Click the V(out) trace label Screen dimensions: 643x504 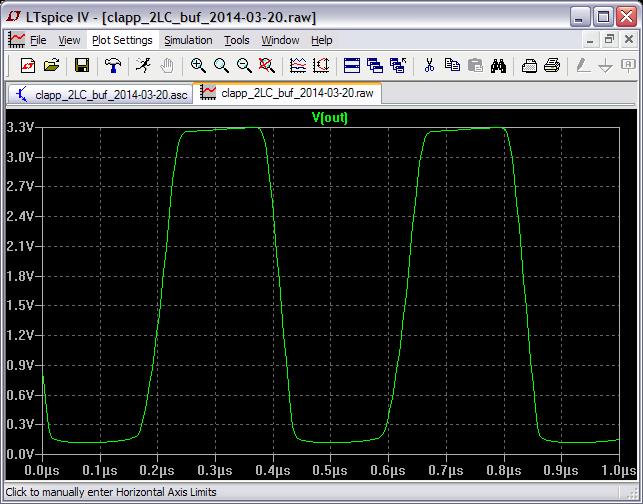pos(330,117)
